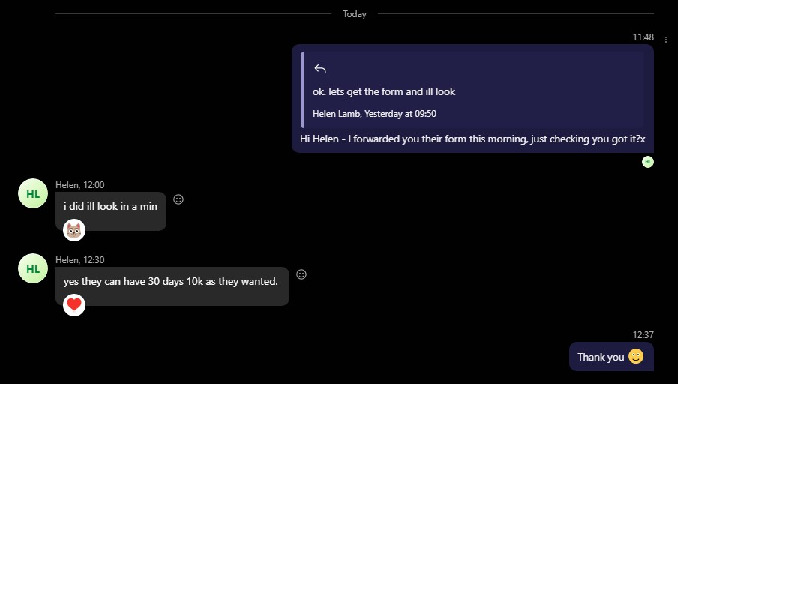The image size is (792, 612).
Task: Click the "Today" date divider
Action: click(354, 14)
